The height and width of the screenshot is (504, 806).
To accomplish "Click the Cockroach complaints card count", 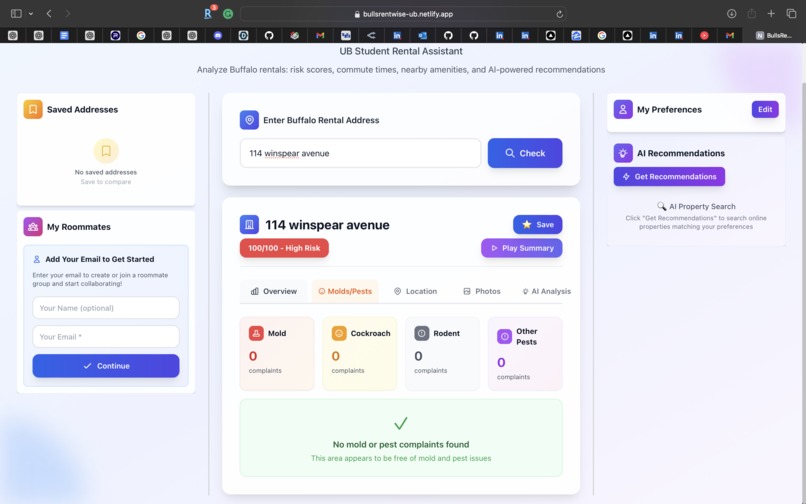I will click(x=336, y=356).
